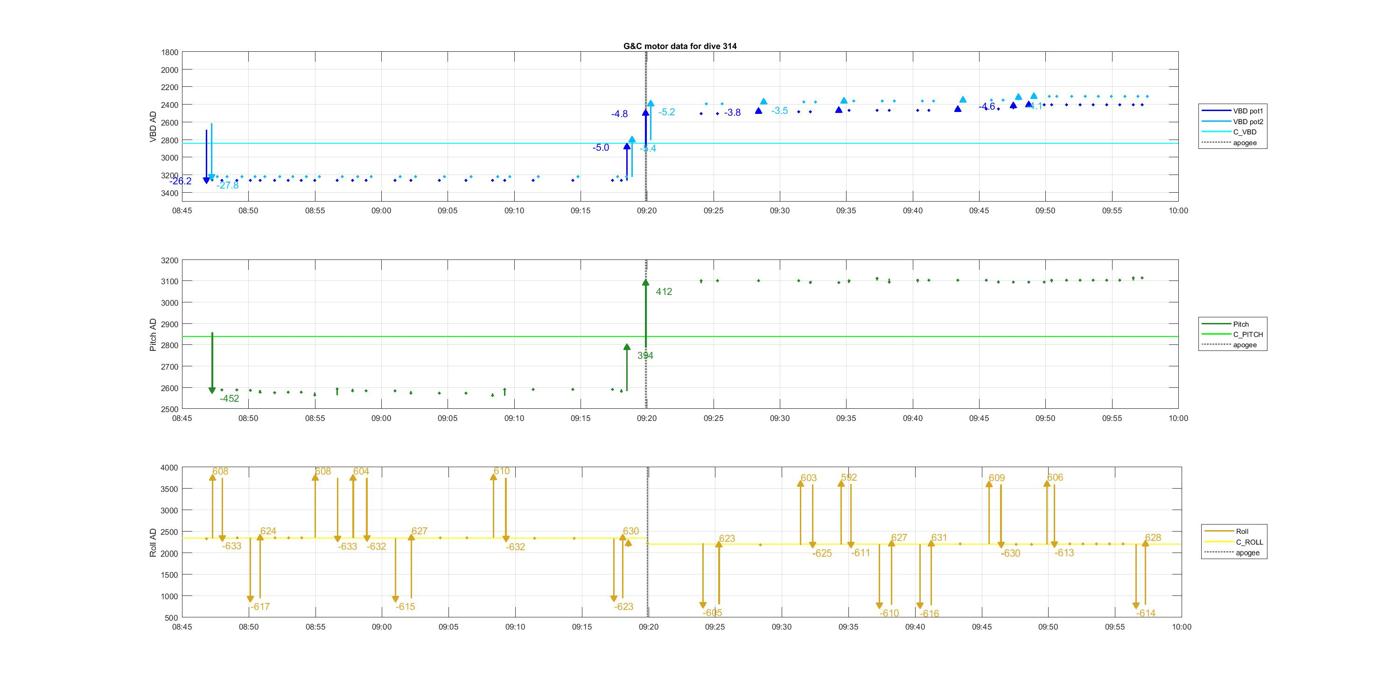The height and width of the screenshot is (693, 1400).
Task: Click the '609' roll data label
Action: (x=997, y=478)
